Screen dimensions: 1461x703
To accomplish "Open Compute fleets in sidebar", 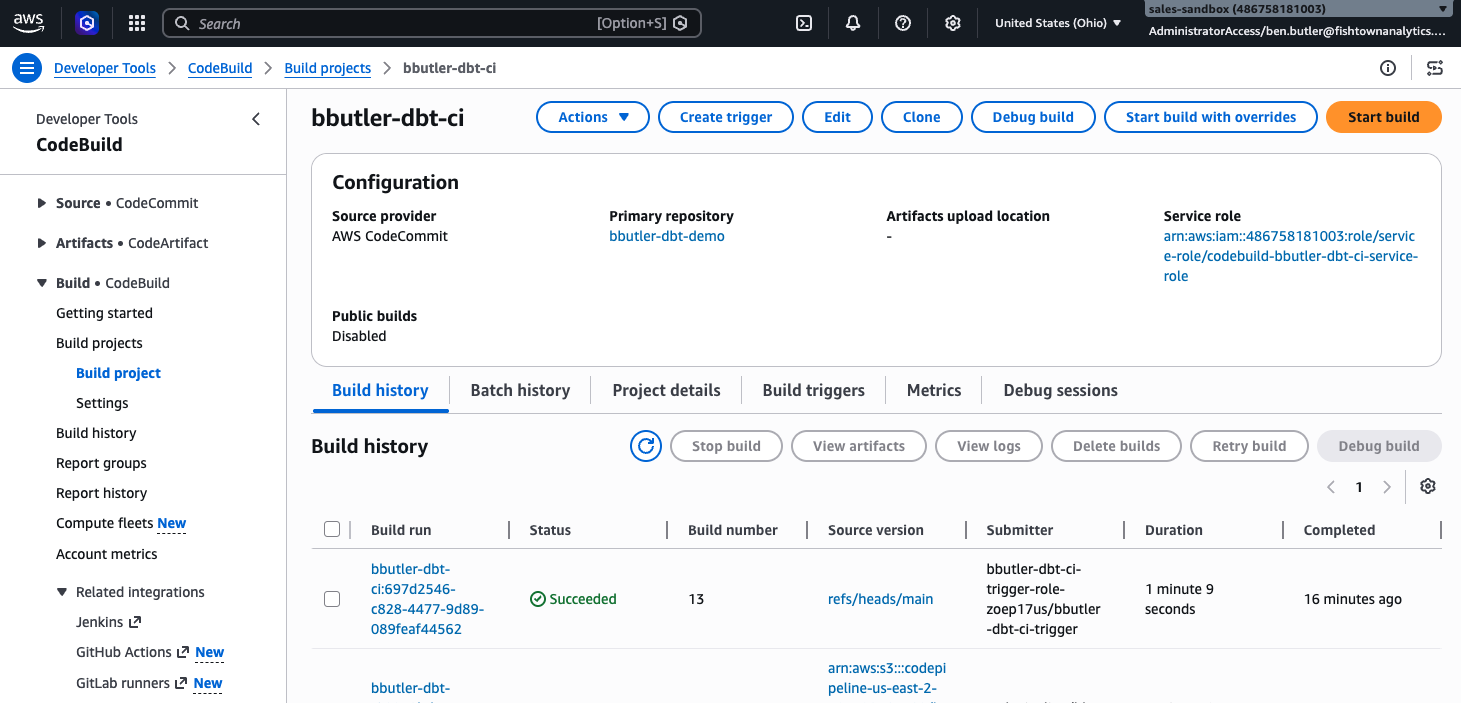I will pyautogui.click(x=104, y=523).
